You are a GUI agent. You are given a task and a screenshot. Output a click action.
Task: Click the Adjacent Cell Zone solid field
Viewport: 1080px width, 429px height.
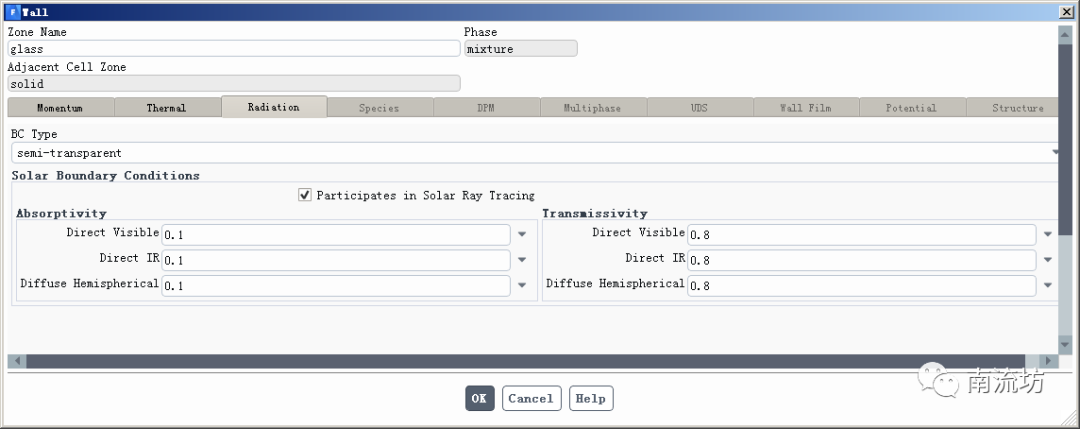(233, 83)
